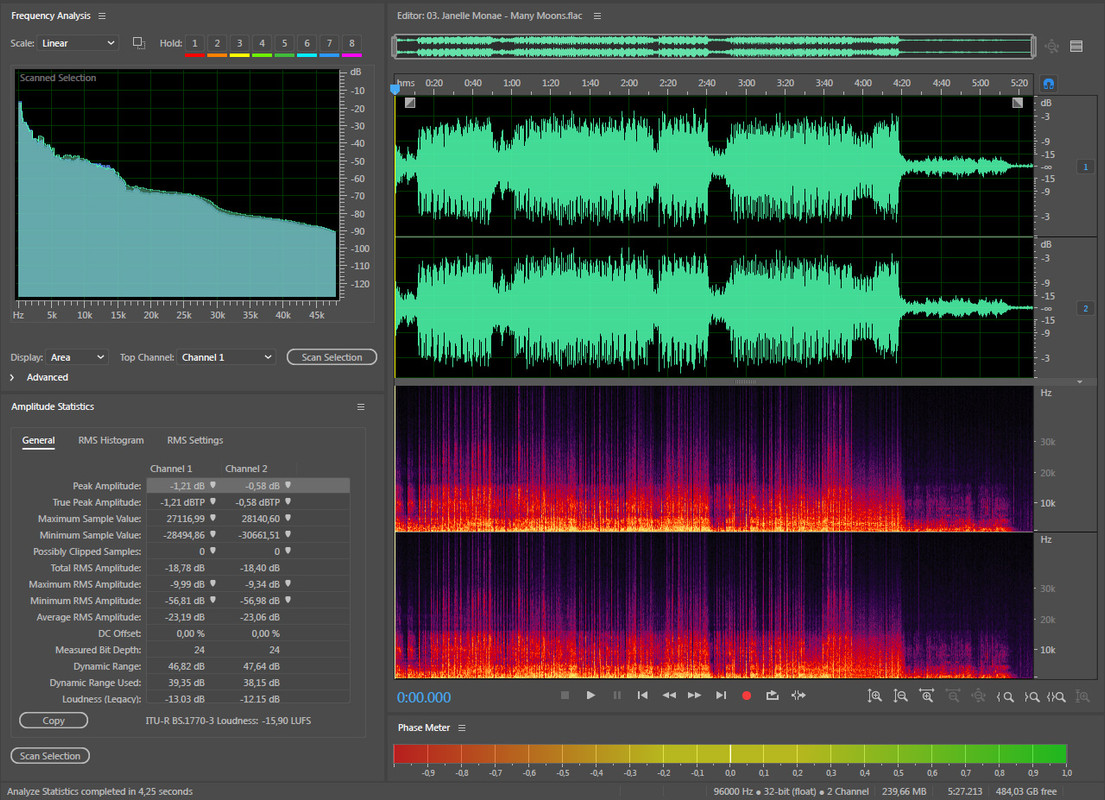This screenshot has height=800, width=1105.
Task: Toggle Hold button 7
Action: [329, 43]
